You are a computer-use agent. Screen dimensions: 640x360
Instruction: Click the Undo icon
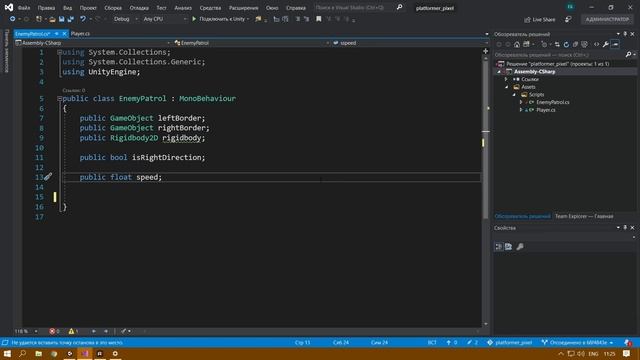[83, 19]
